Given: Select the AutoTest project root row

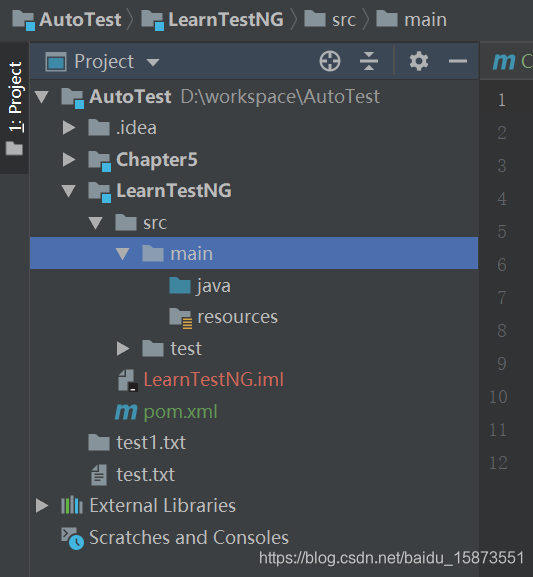Looking at the screenshot, I should click(x=254, y=97).
